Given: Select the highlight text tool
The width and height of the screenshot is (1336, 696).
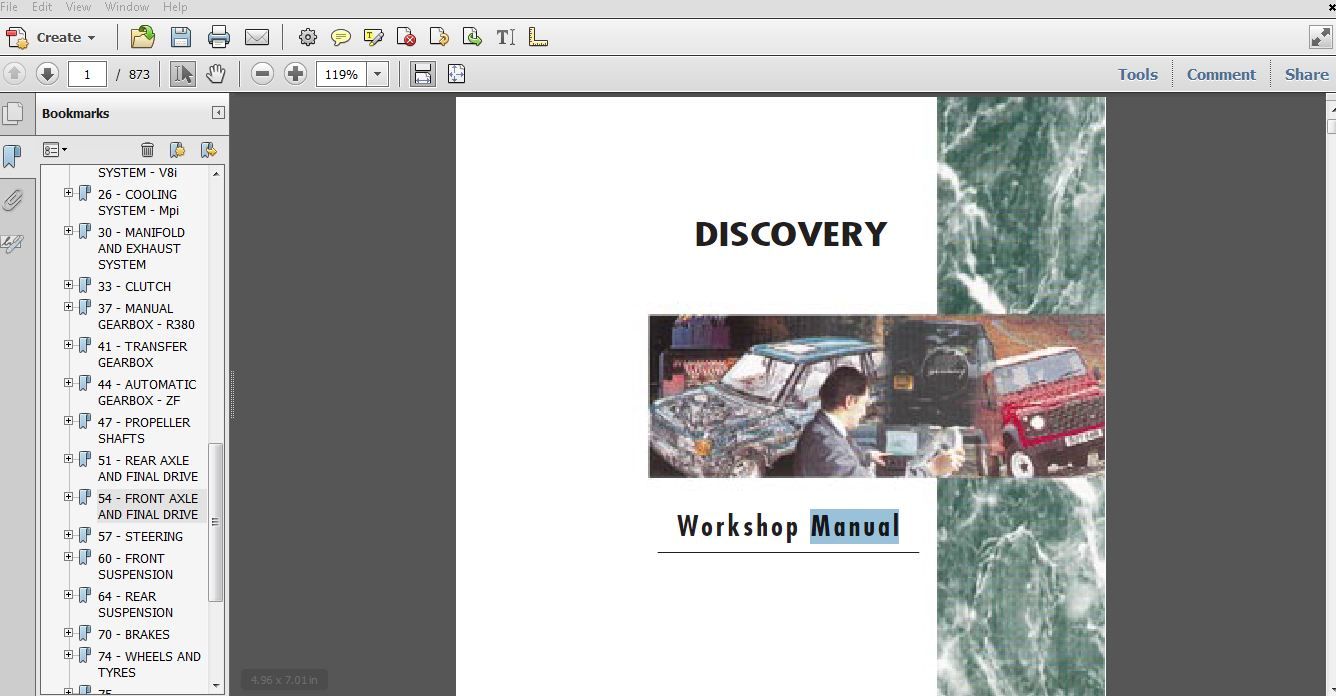Looking at the screenshot, I should (x=374, y=38).
